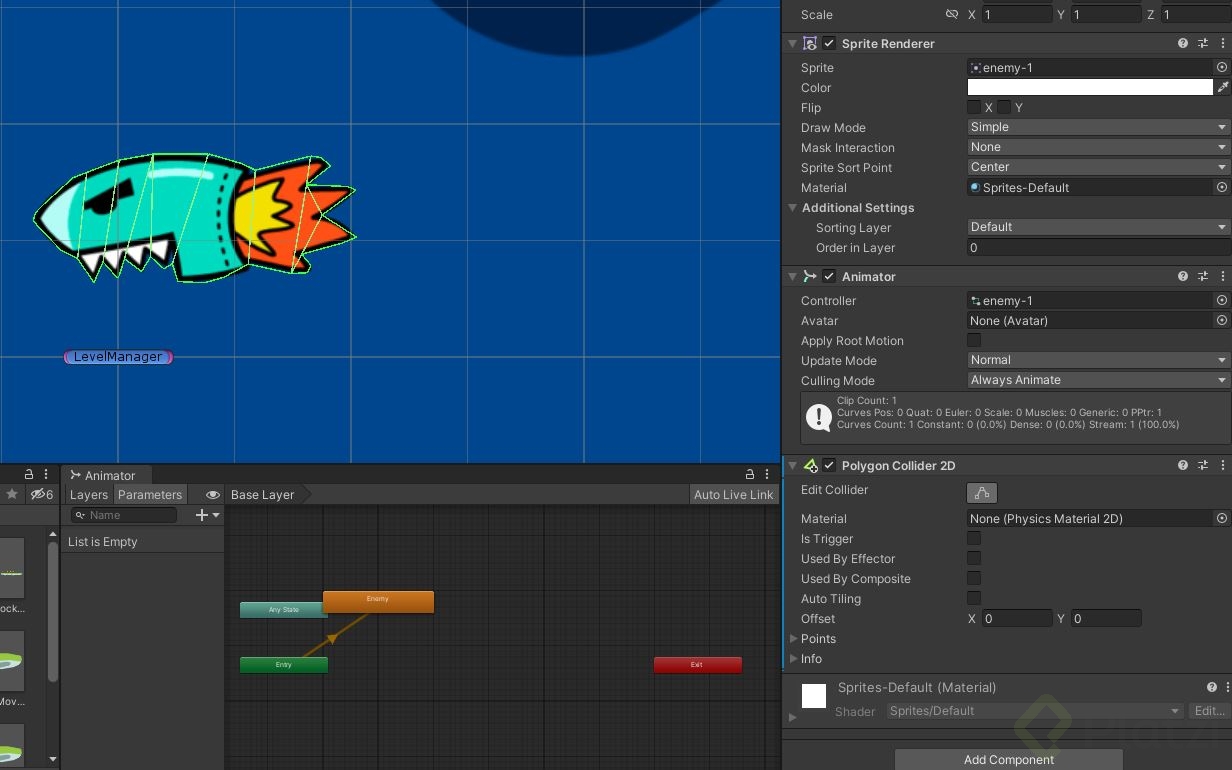Open the Shader dropdown
This screenshot has height=770, width=1232.
1034,711
